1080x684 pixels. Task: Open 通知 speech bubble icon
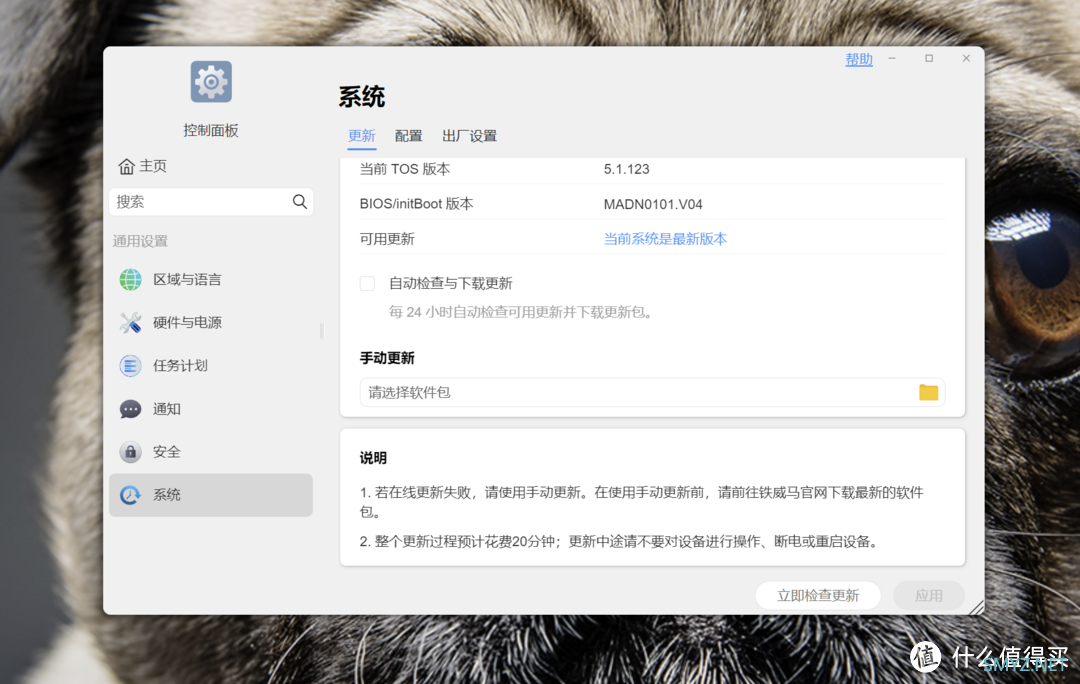point(131,409)
